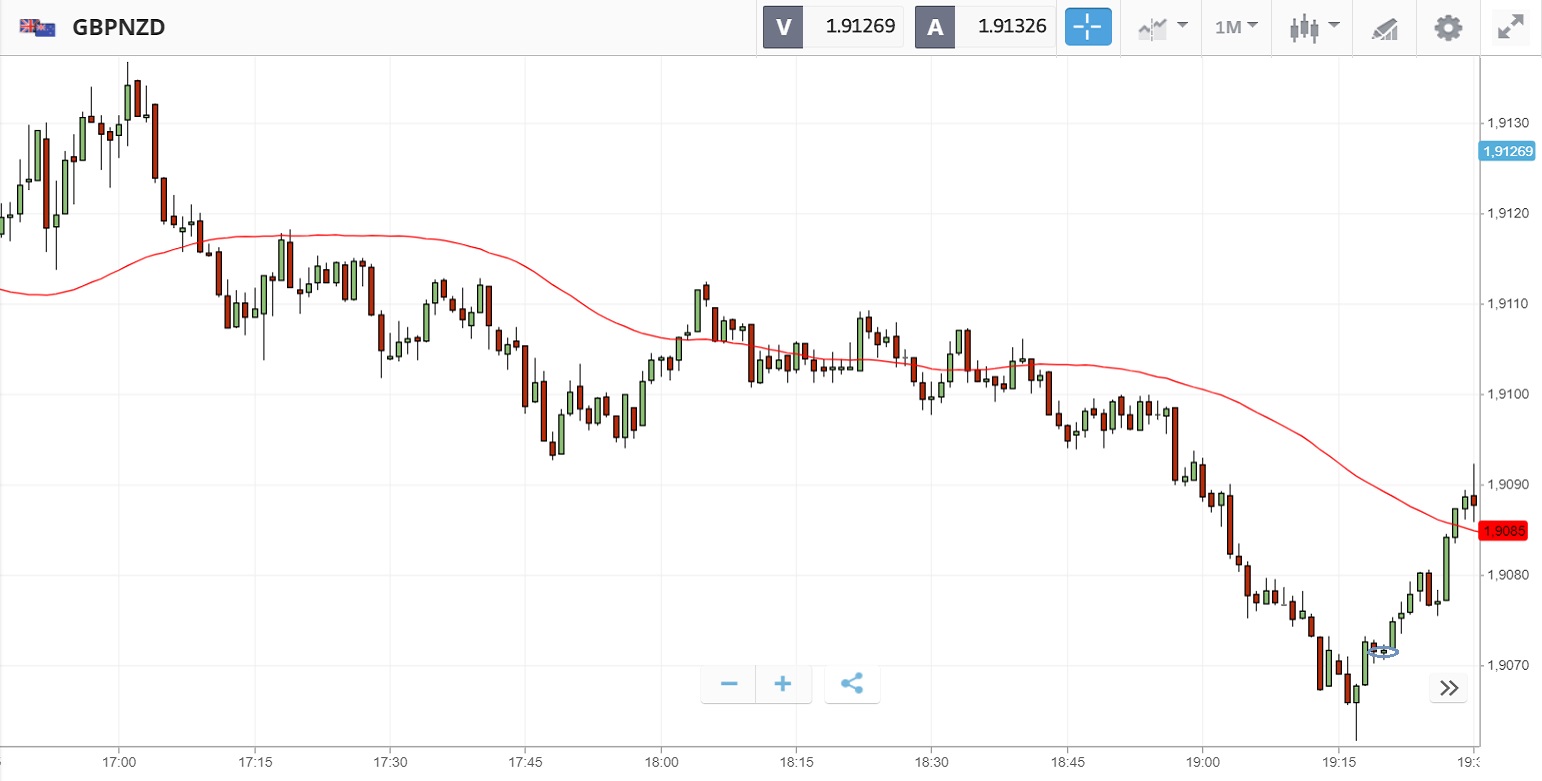Click the red 1,9085 moving average label
Screen dimensions: 1542x781
1507,531
